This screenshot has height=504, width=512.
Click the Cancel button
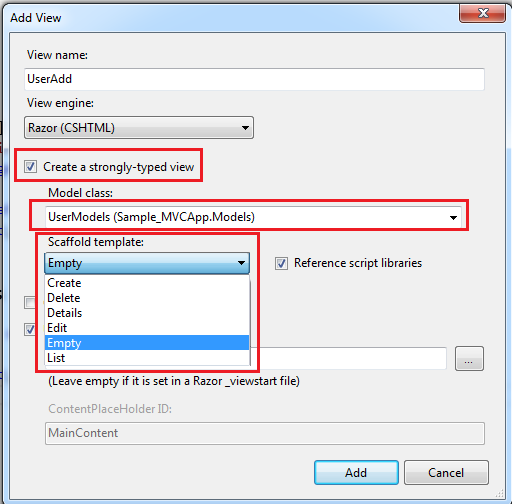(x=446, y=472)
